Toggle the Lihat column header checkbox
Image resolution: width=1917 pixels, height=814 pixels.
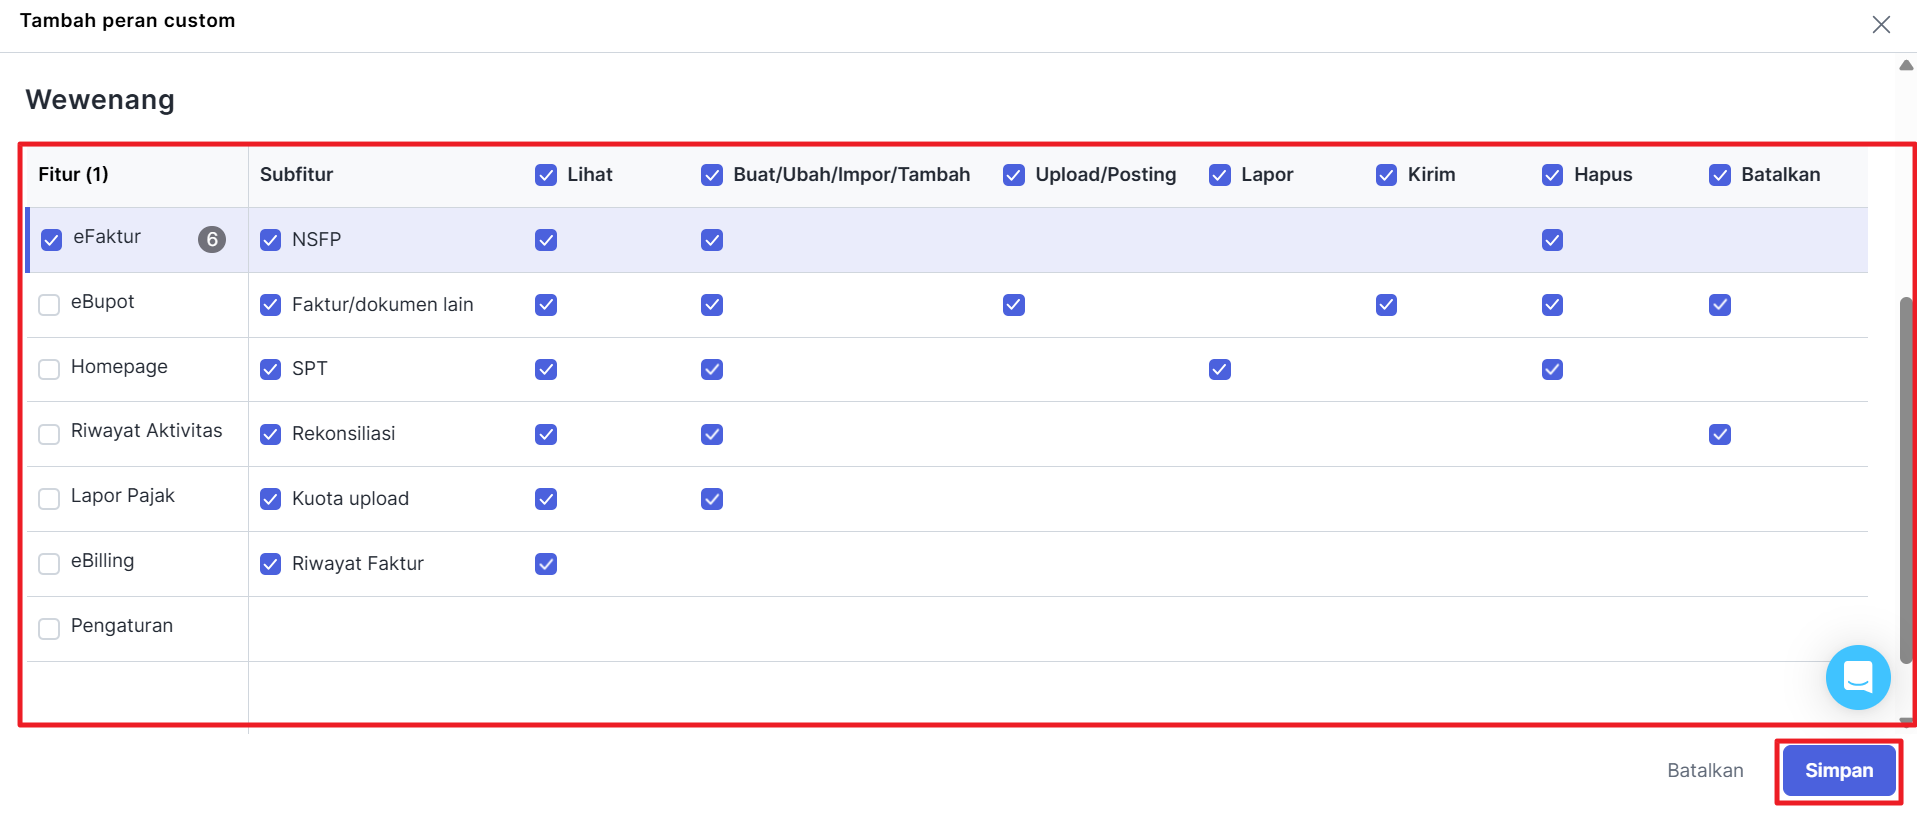coord(546,175)
